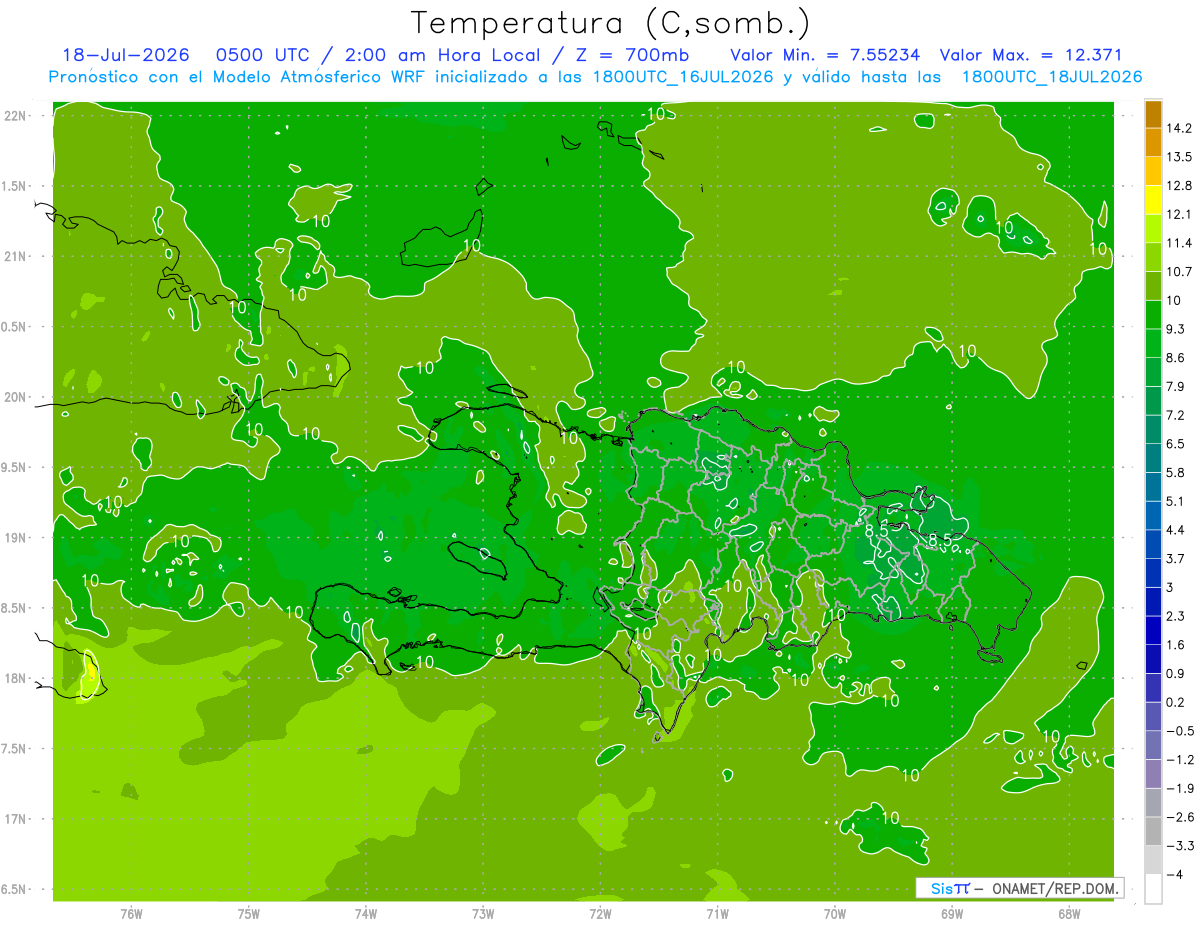Image resolution: width=1200 pixels, height=927 pixels.
Task: Click the '14.2' colorbar value
Action: pyautogui.click(x=1180, y=128)
